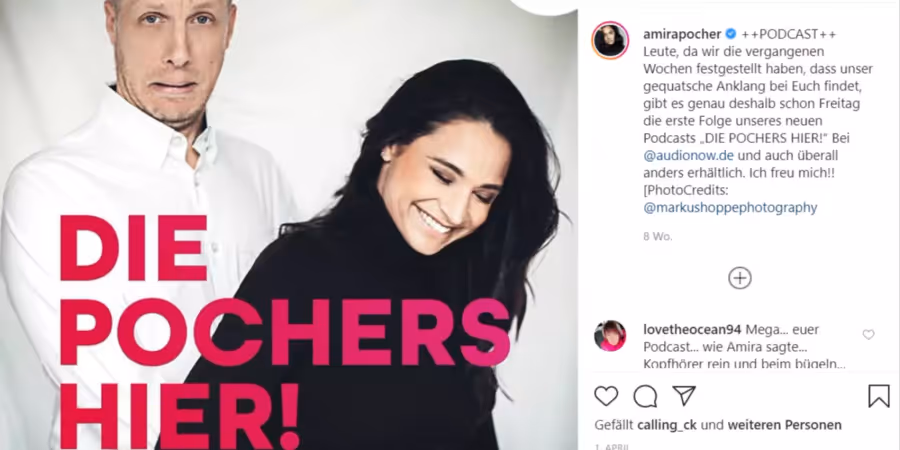Like lovetheocean94's comment with the small heart
The height and width of the screenshot is (450, 900).
click(x=868, y=335)
